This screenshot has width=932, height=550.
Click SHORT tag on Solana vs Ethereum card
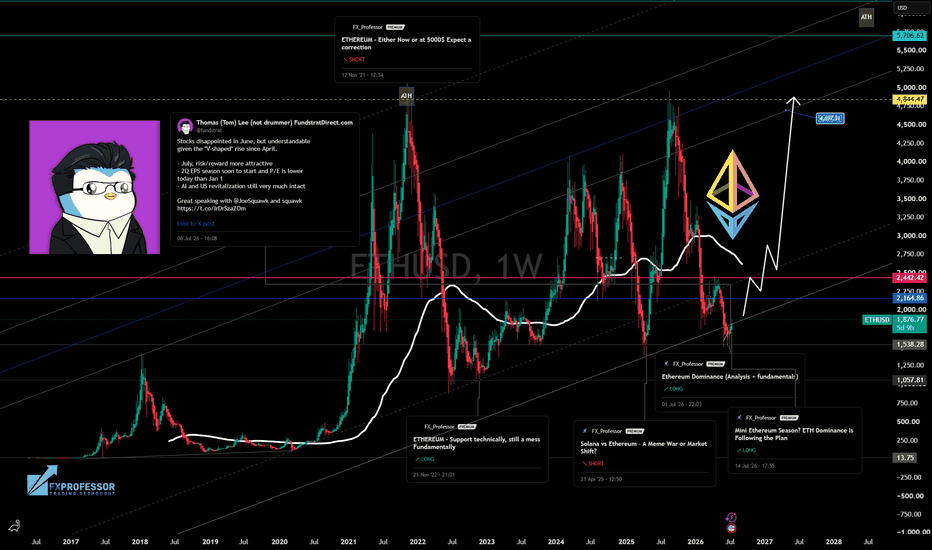[593, 463]
